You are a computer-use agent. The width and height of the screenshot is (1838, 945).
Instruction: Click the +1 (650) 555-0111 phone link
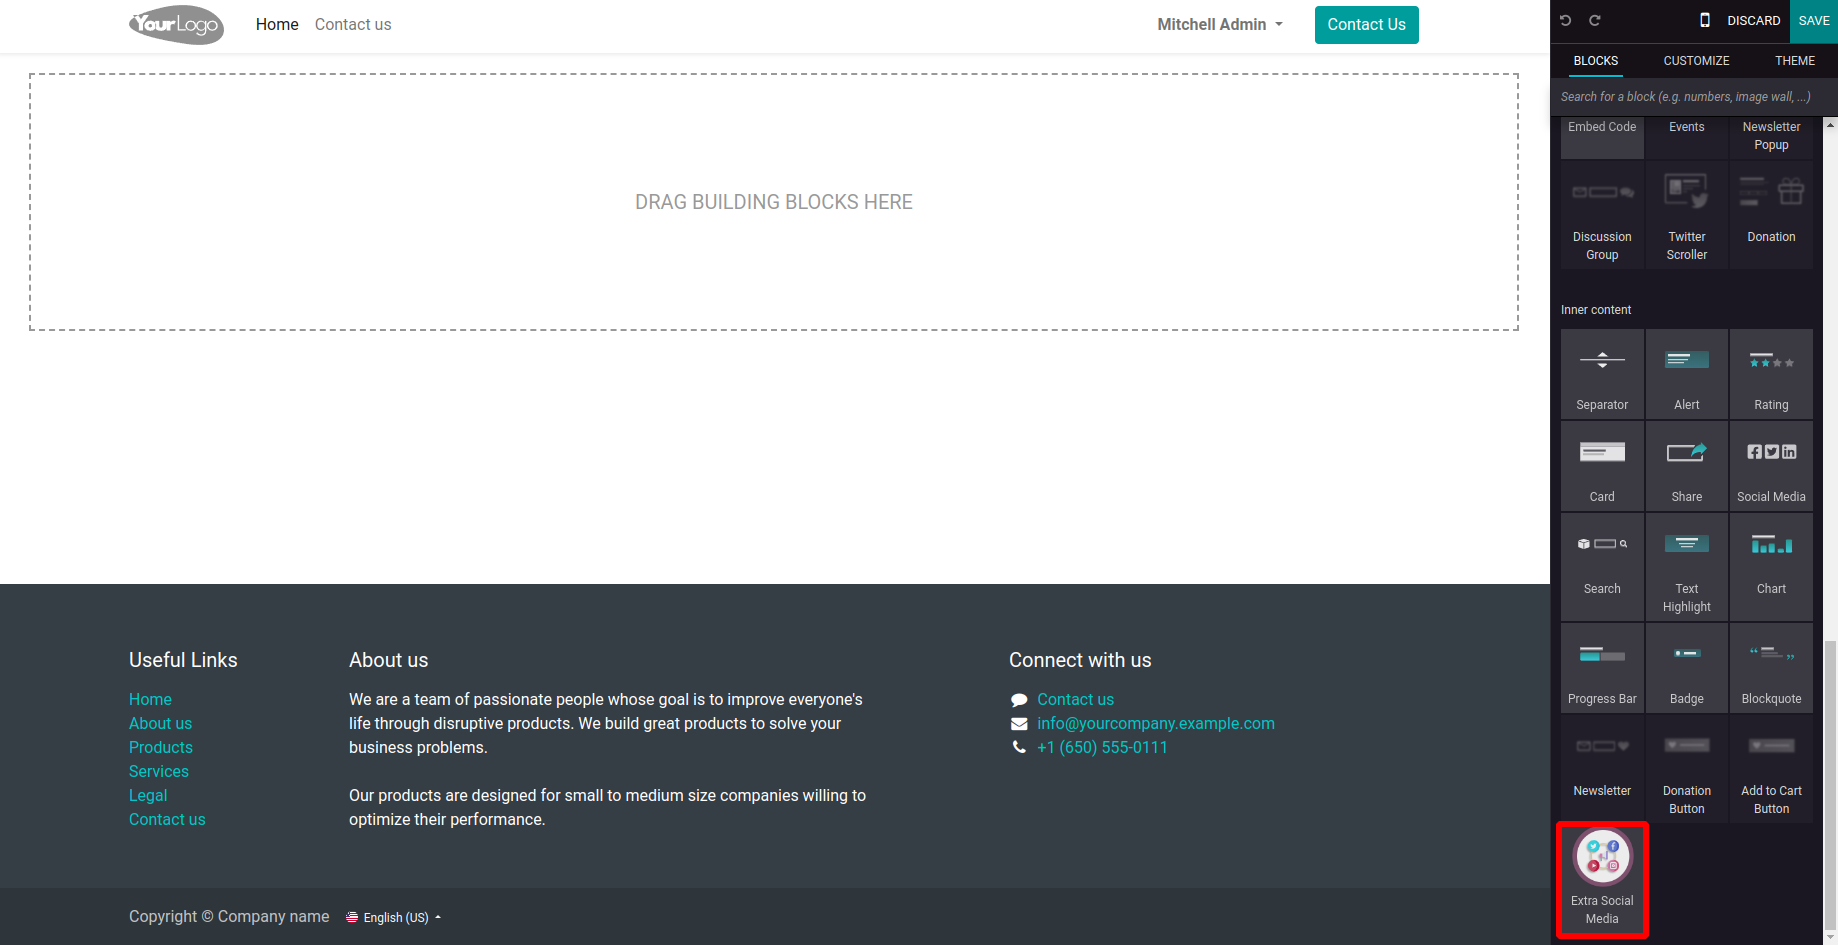1102,747
